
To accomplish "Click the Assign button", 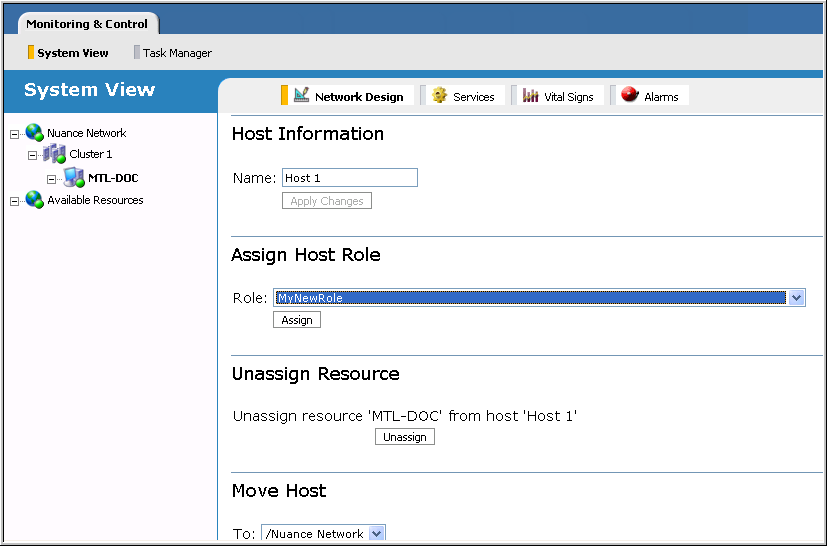I will click(297, 320).
